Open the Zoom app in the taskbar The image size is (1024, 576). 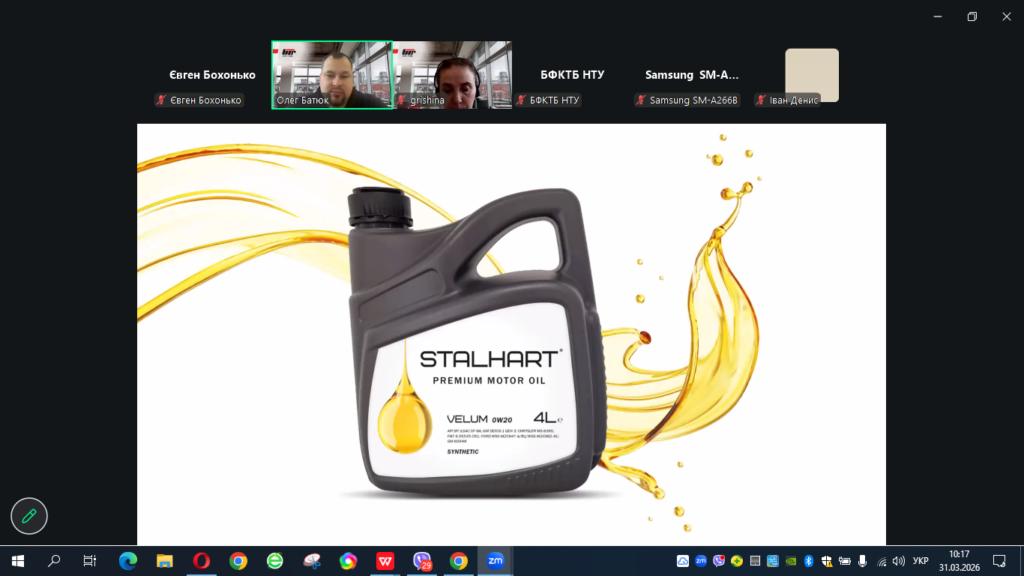495,561
